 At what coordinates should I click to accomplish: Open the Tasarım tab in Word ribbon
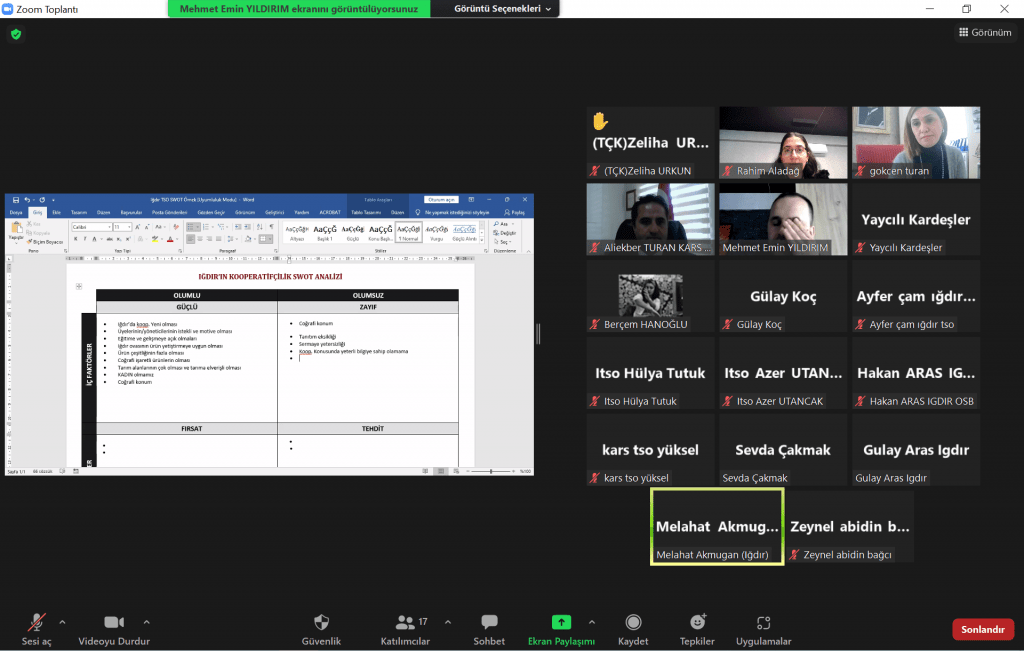(x=79, y=212)
